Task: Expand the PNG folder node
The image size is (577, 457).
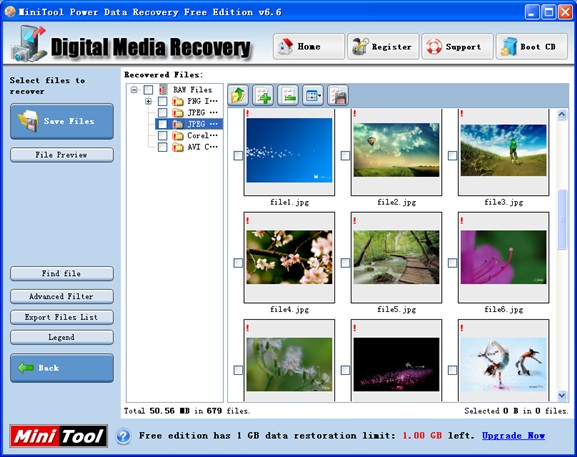Action: pyautogui.click(x=148, y=101)
